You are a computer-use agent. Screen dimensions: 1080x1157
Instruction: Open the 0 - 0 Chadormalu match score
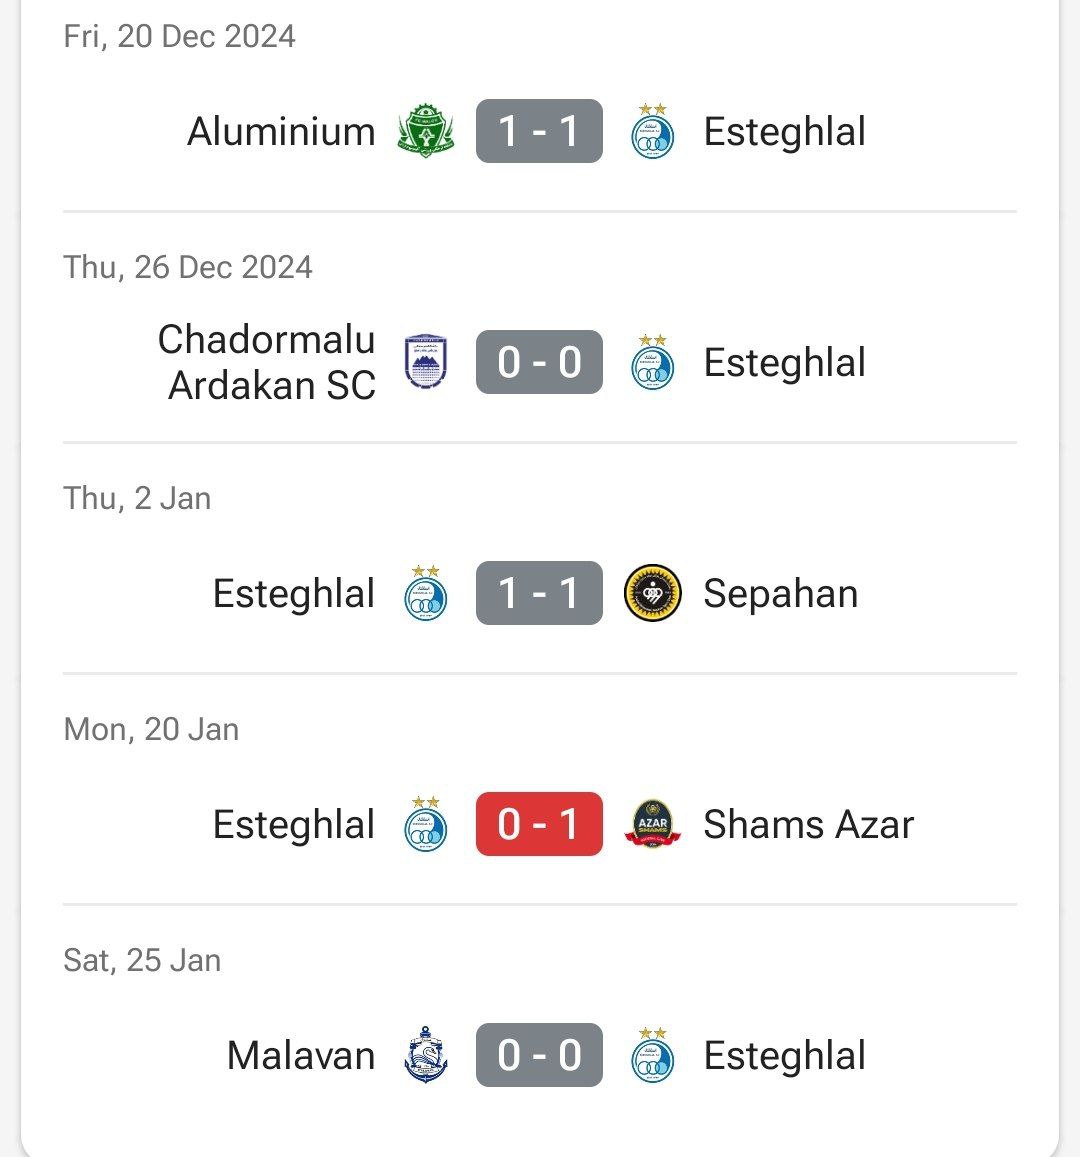[x=539, y=362]
